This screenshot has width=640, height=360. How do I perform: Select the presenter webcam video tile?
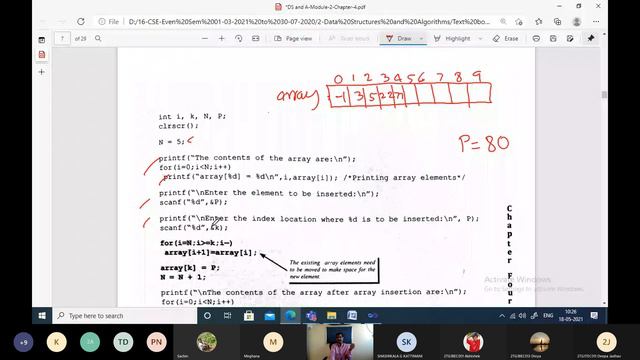point(340,342)
